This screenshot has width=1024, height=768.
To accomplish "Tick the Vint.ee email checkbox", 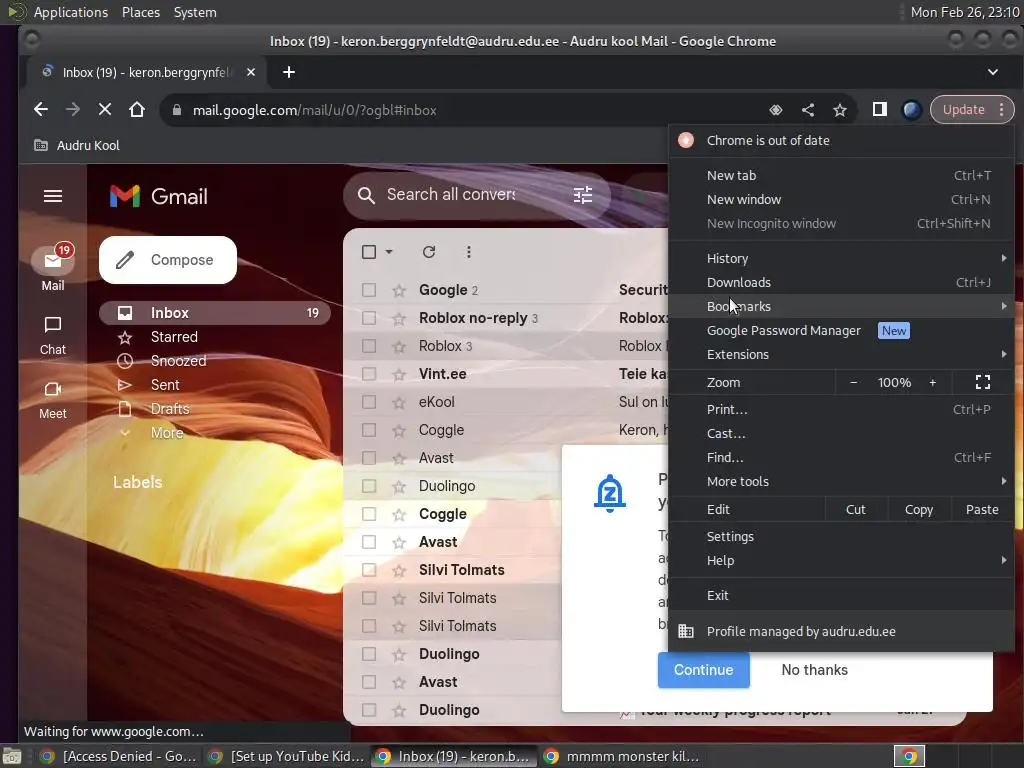I will pyautogui.click(x=369, y=374).
